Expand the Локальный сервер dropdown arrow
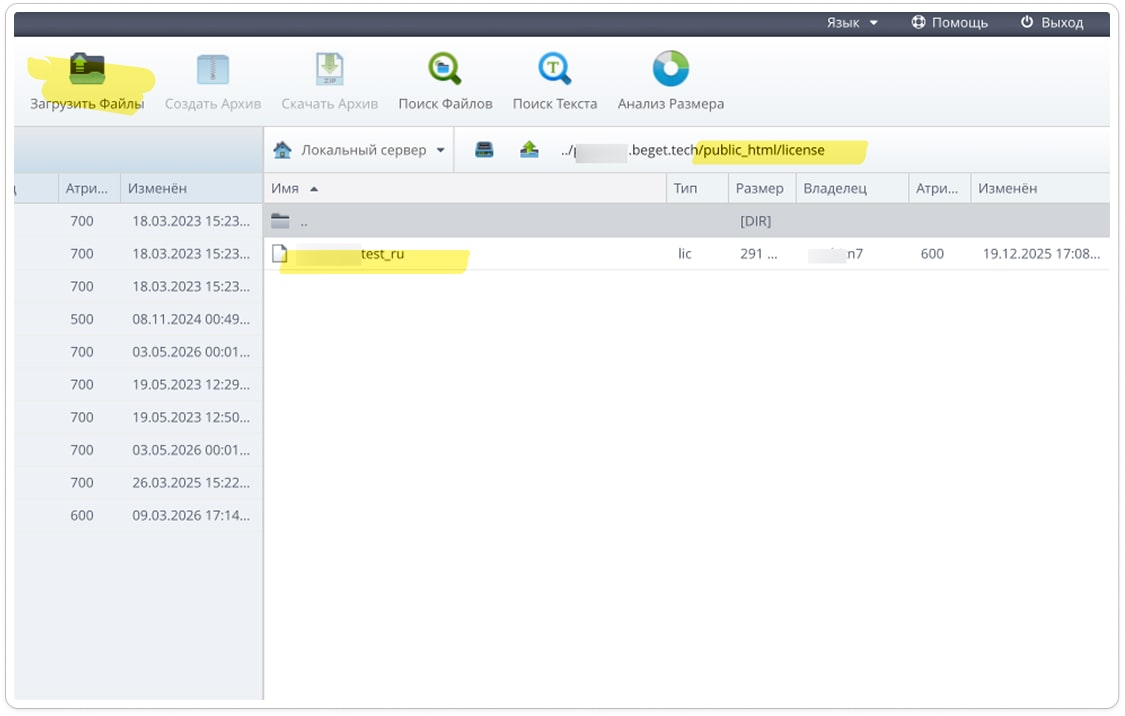Viewport: 1125px width, 716px height. pyautogui.click(x=441, y=150)
